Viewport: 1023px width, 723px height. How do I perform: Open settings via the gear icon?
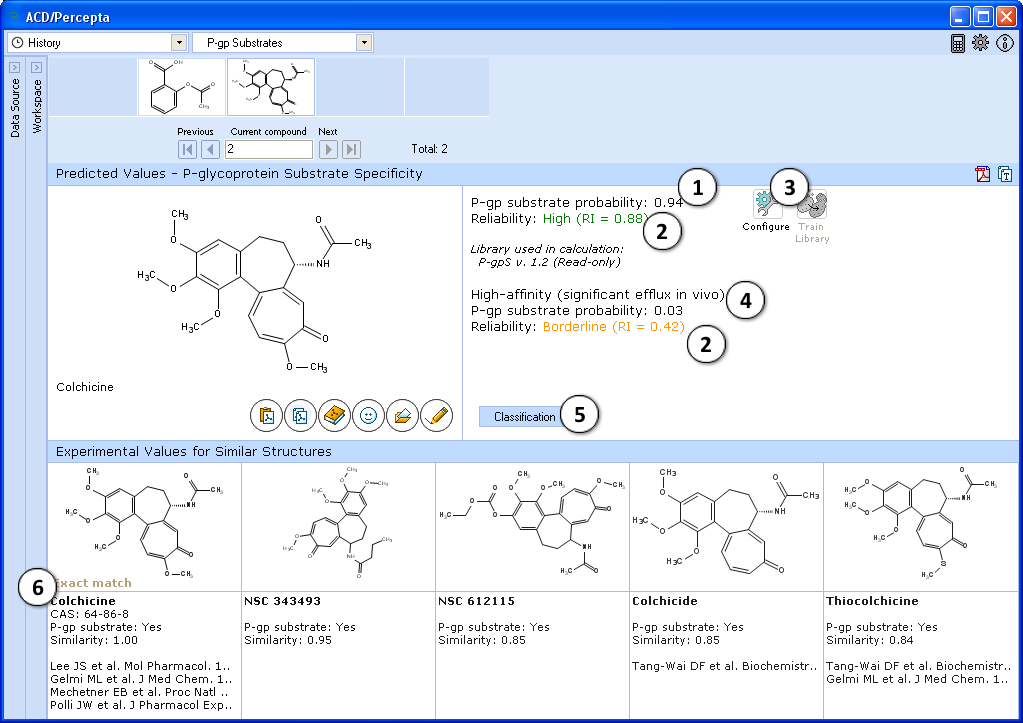(980, 43)
